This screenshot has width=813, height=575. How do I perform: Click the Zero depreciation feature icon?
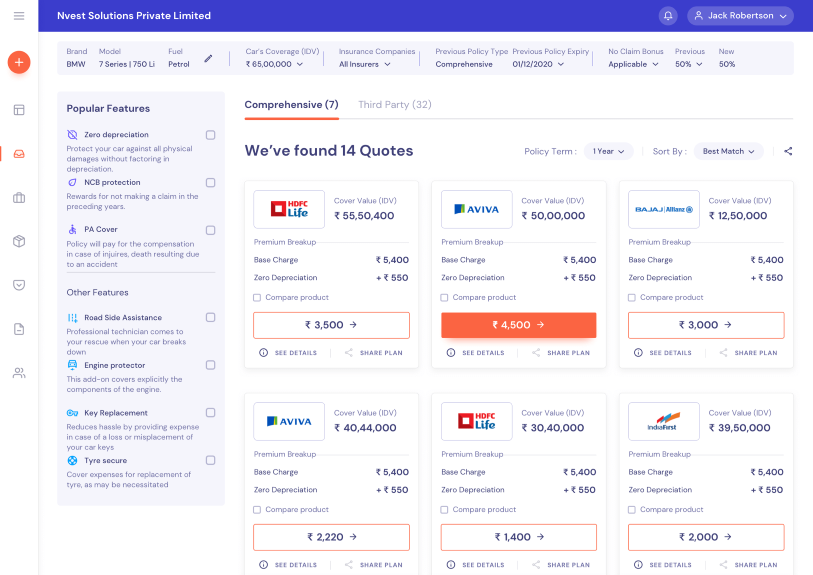click(x=72, y=135)
